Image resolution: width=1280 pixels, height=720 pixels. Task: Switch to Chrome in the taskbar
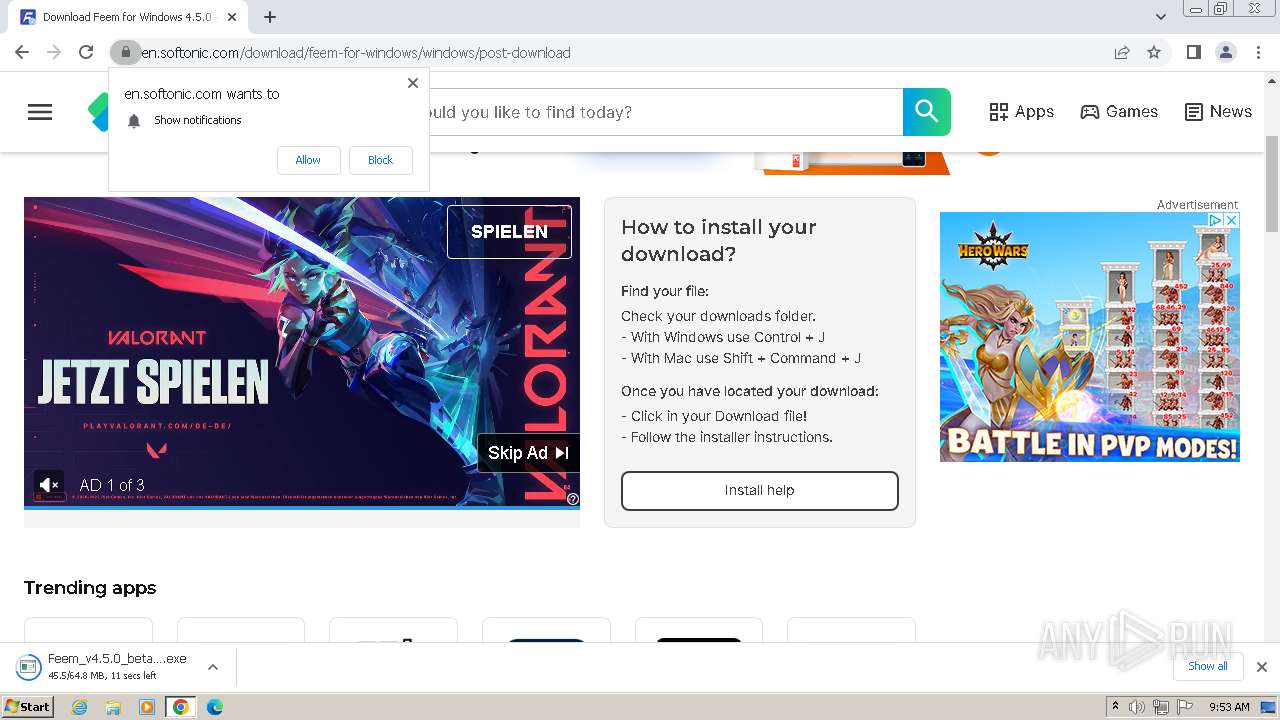(180, 707)
